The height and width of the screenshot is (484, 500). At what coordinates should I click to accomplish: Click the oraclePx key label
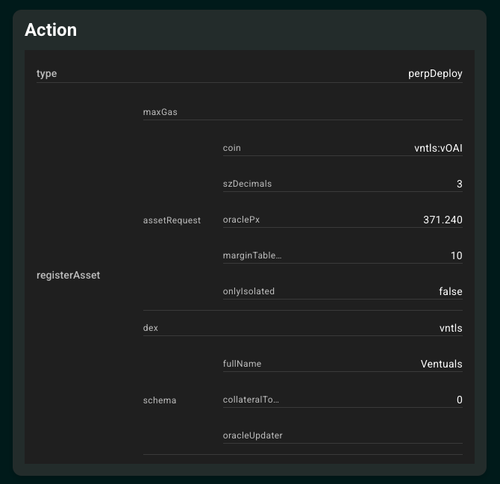click(x=241, y=220)
